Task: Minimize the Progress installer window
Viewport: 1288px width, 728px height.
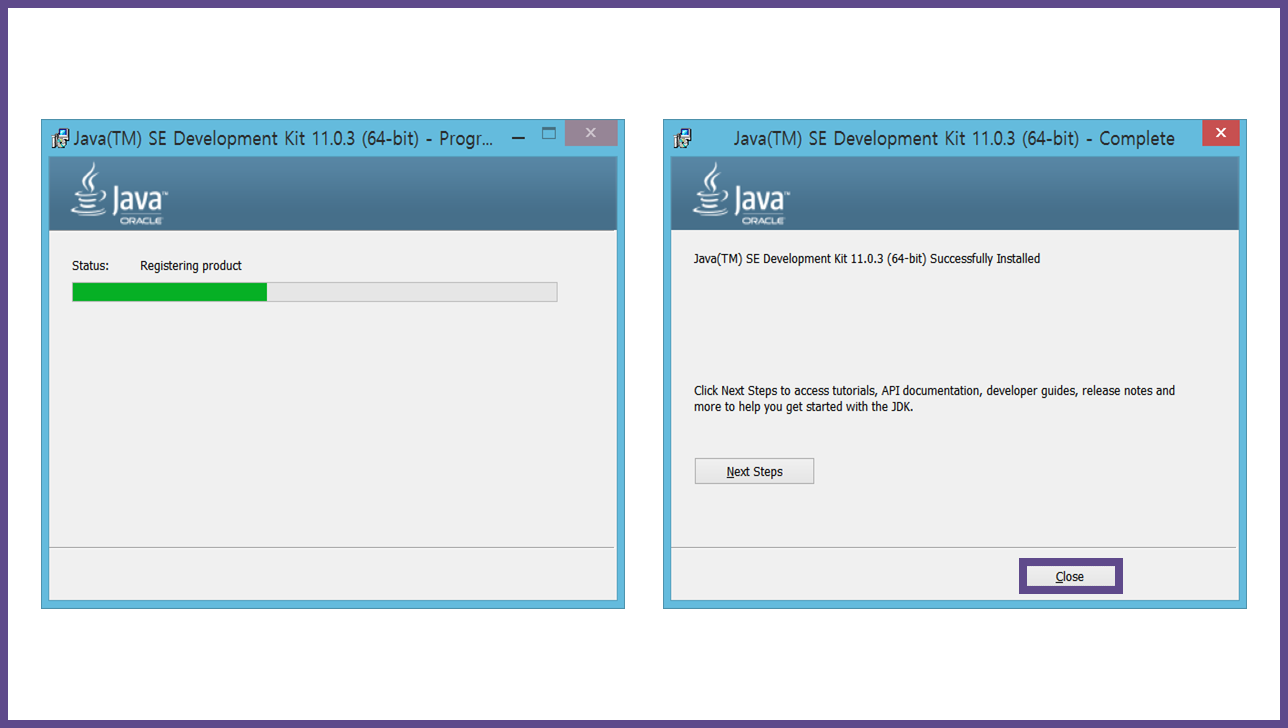Action: (x=518, y=137)
